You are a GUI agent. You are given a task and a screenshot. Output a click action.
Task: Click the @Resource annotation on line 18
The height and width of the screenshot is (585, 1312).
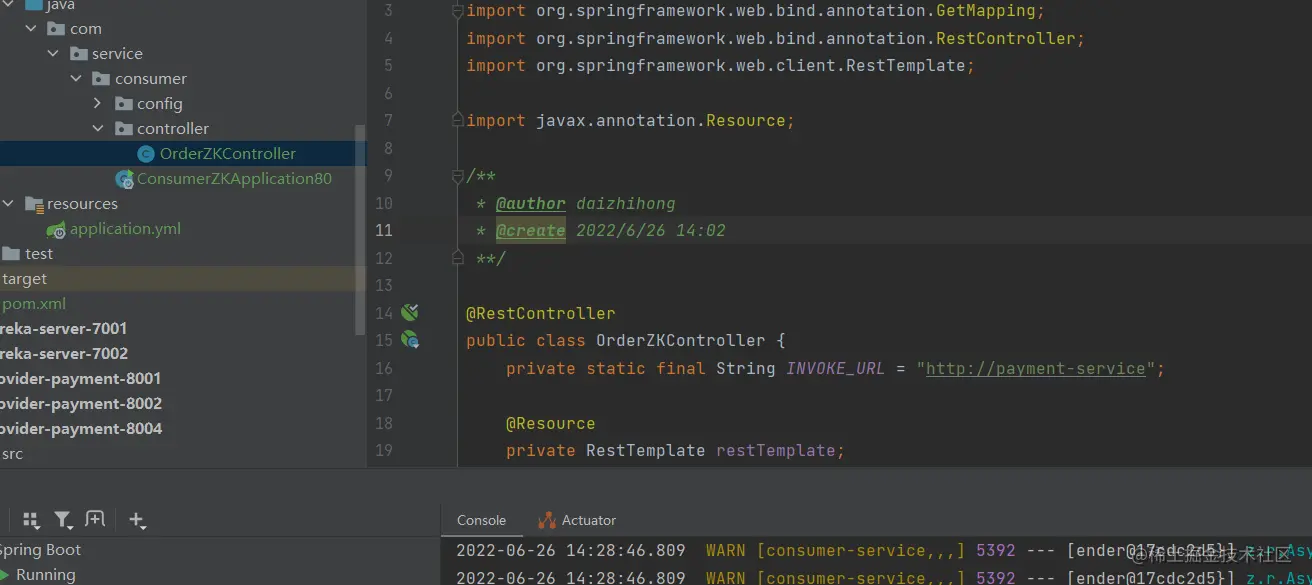click(x=550, y=423)
